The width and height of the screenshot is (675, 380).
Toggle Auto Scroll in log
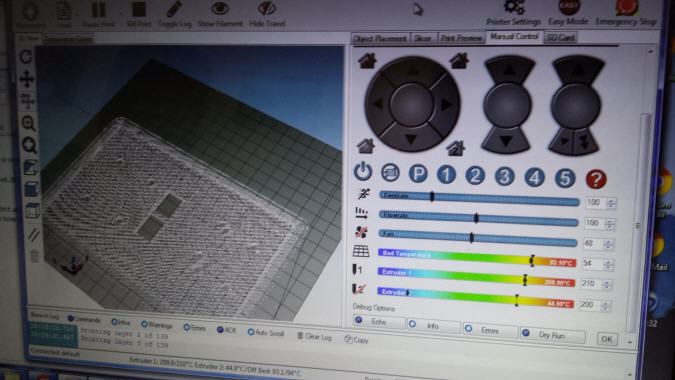pos(266,332)
